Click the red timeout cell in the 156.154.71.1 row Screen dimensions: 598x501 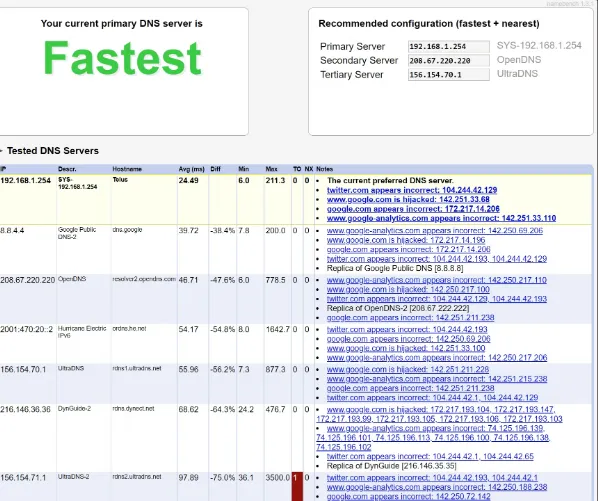pyautogui.click(x=297, y=487)
